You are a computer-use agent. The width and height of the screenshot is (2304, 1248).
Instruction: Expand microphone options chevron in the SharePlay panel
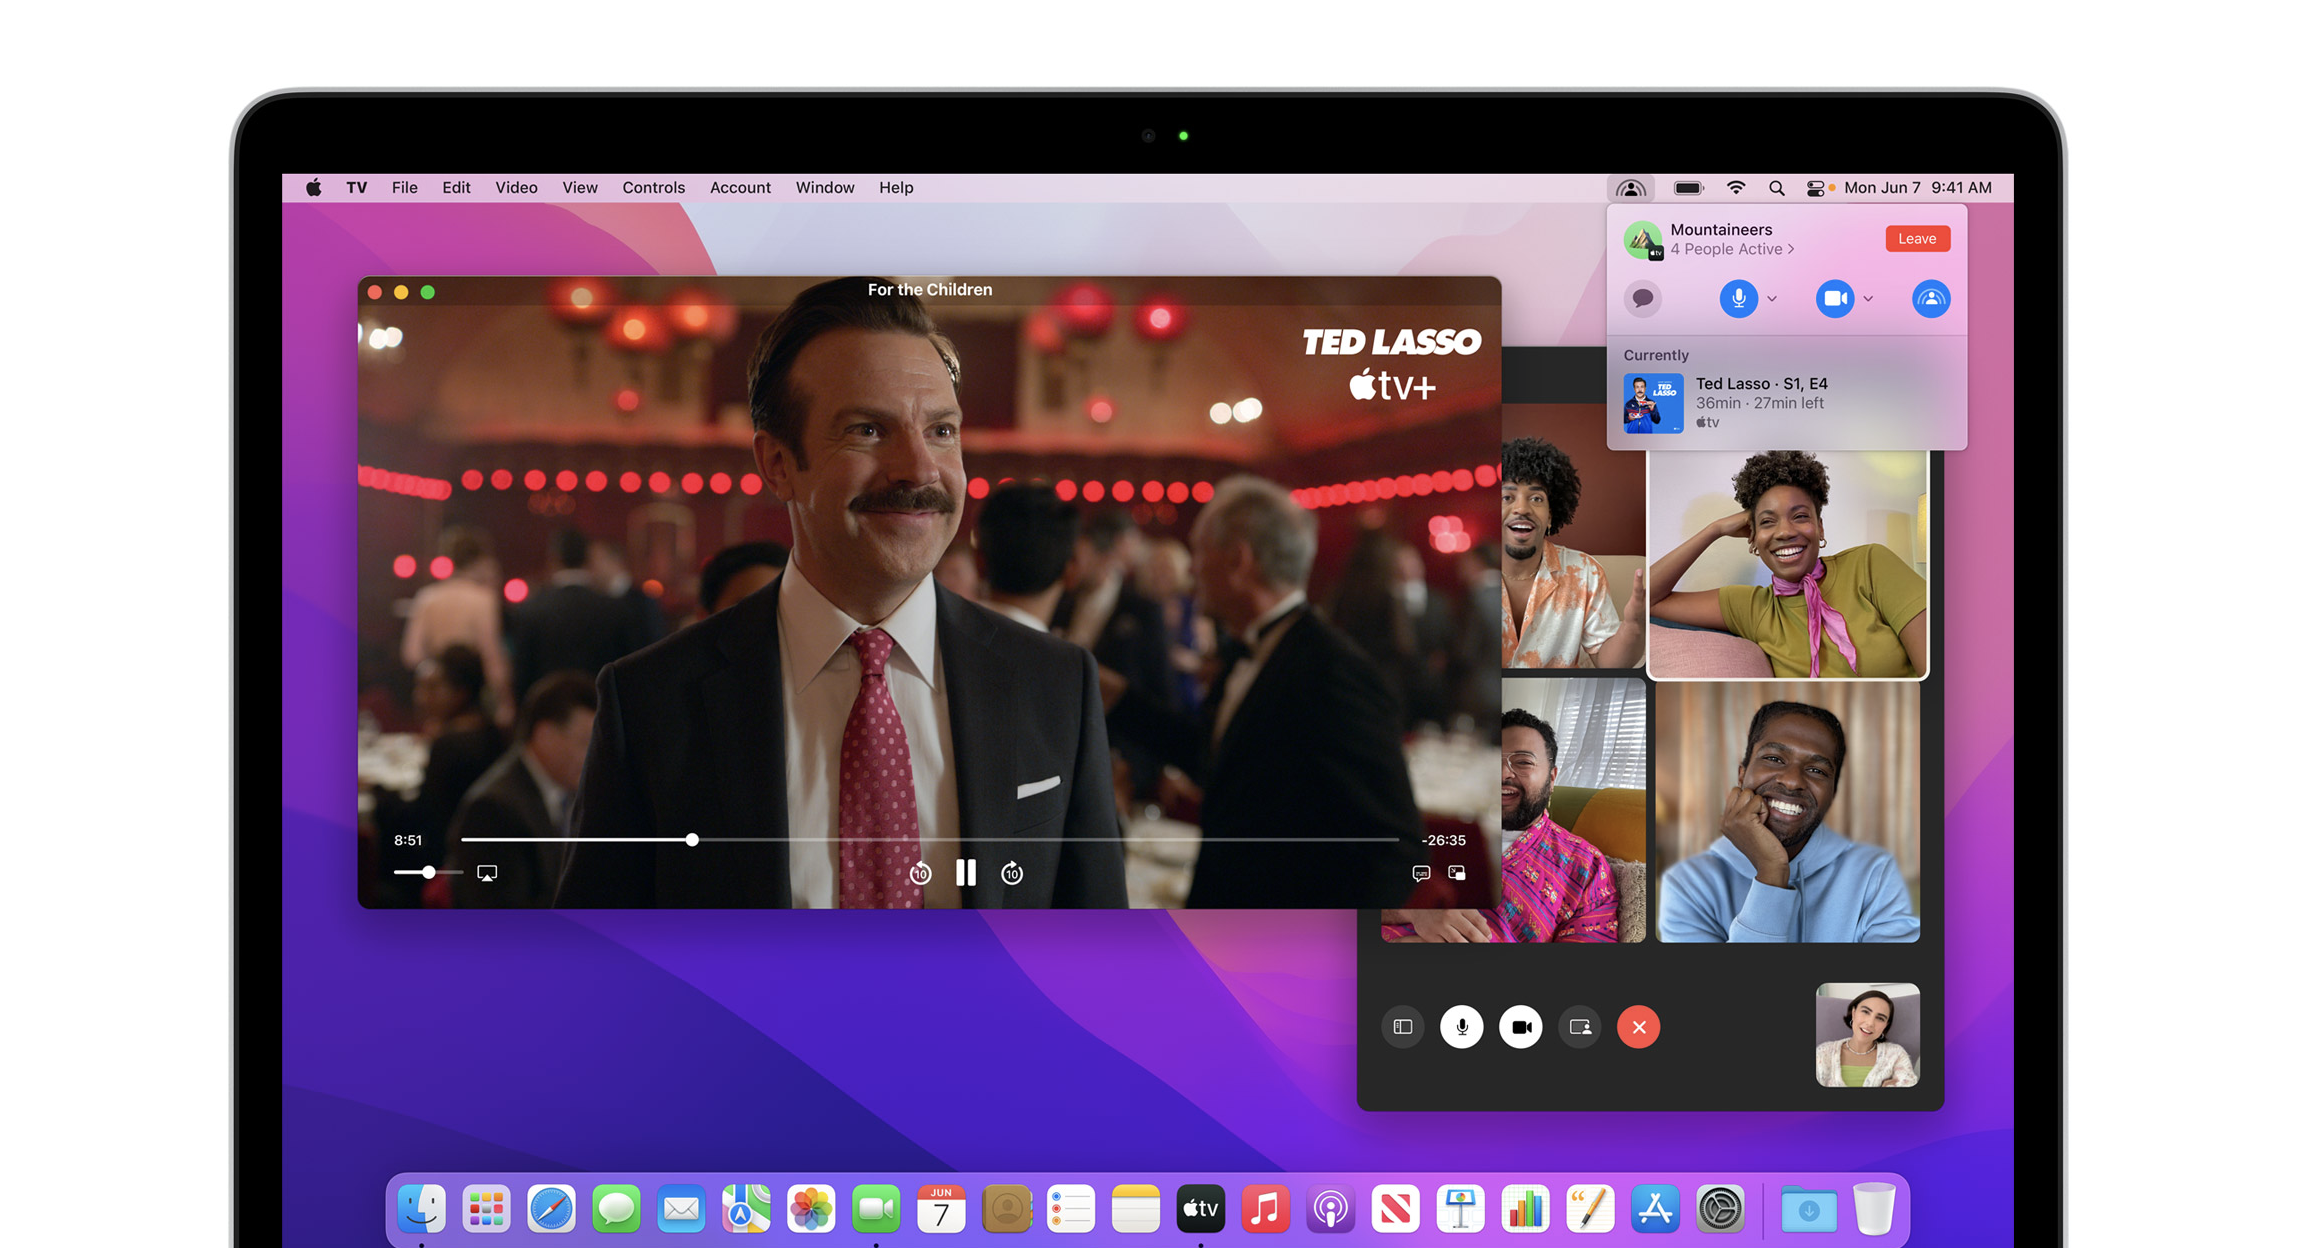(x=1772, y=299)
